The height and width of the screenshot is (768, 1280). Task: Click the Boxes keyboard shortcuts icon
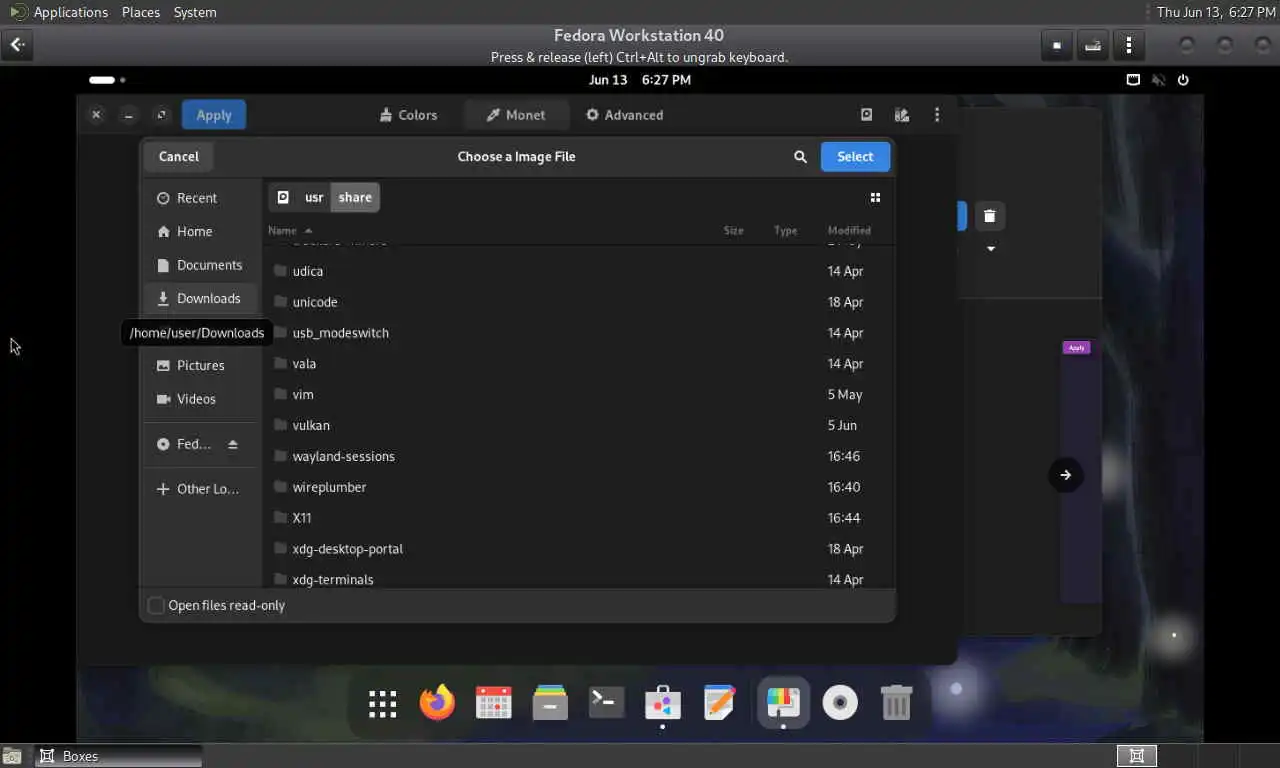point(1093,45)
